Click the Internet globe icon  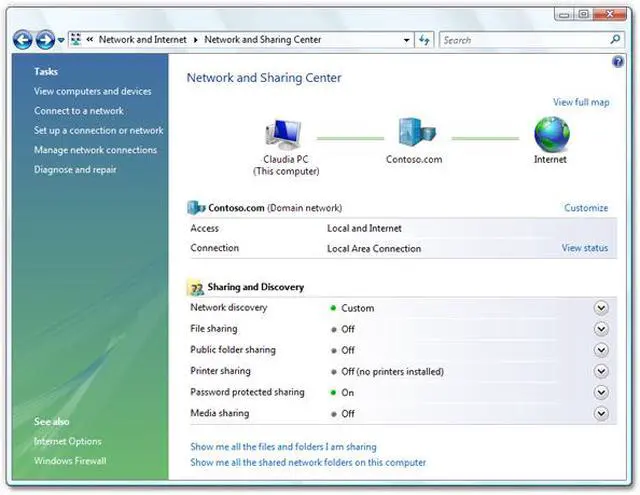(x=550, y=134)
